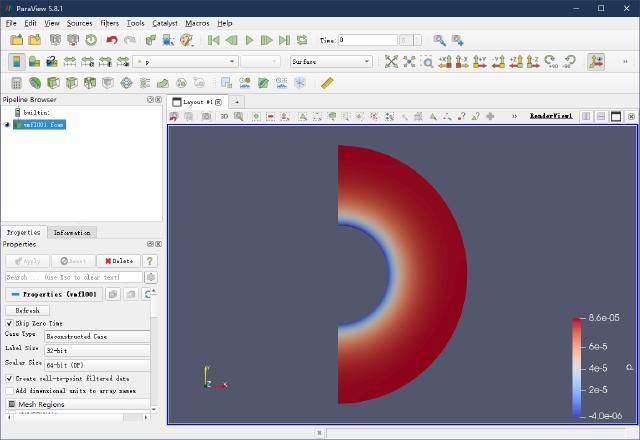
Task: Open the Surface representation dropdown
Action: coord(331,62)
